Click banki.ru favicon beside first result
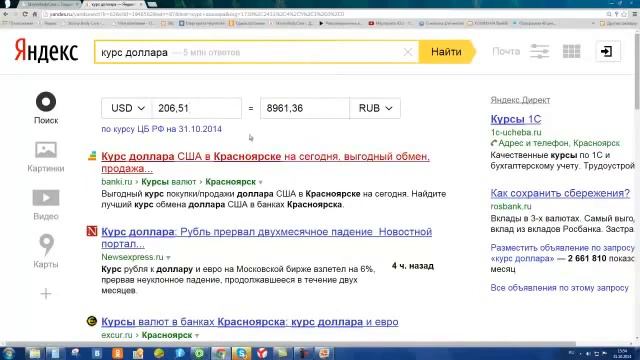The height and width of the screenshot is (360, 640). pos(92,156)
